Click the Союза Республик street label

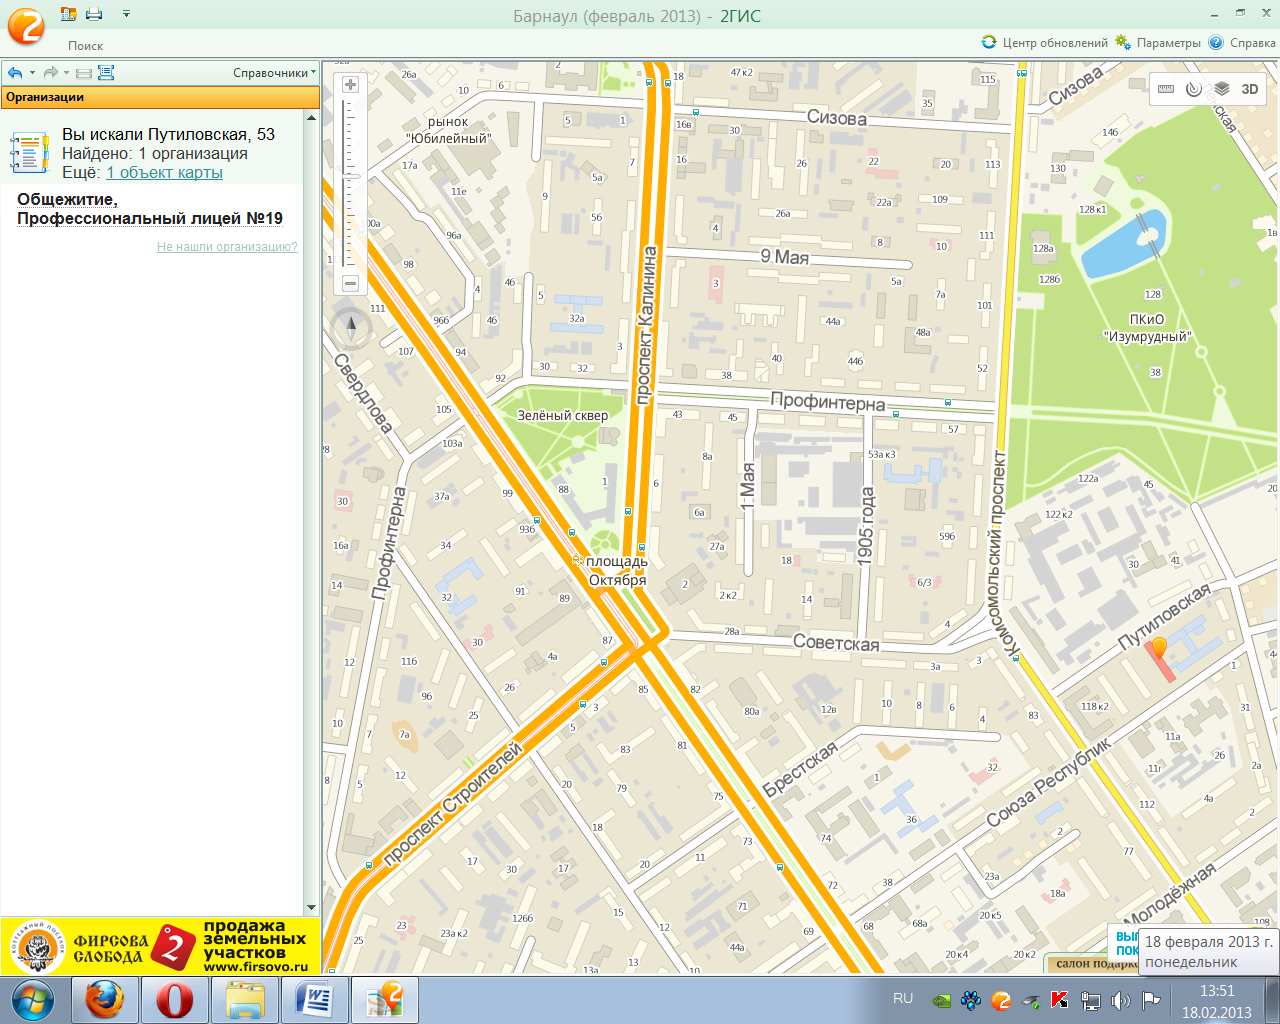[x=1049, y=783]
